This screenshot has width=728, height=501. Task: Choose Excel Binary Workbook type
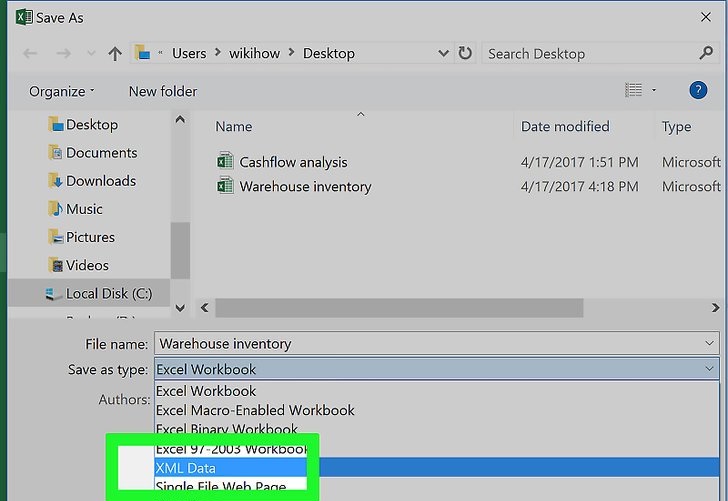[x=436, y=429]
